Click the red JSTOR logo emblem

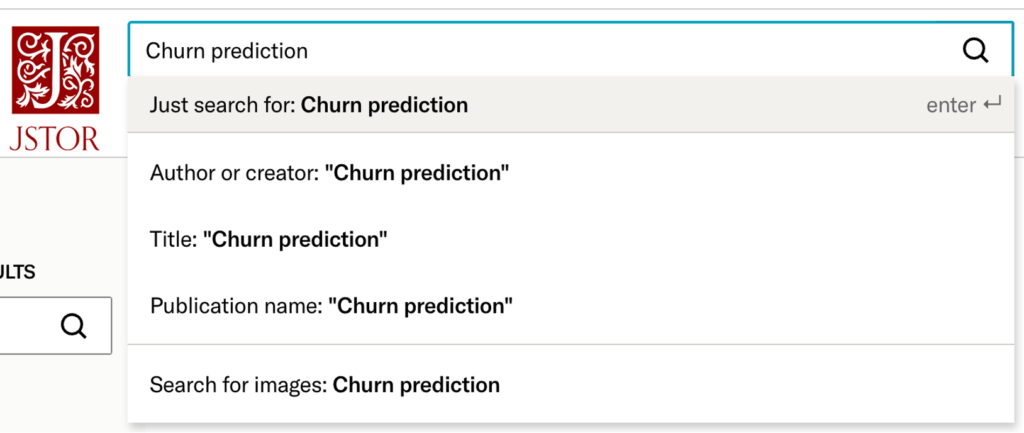click(x=56, y=69)
